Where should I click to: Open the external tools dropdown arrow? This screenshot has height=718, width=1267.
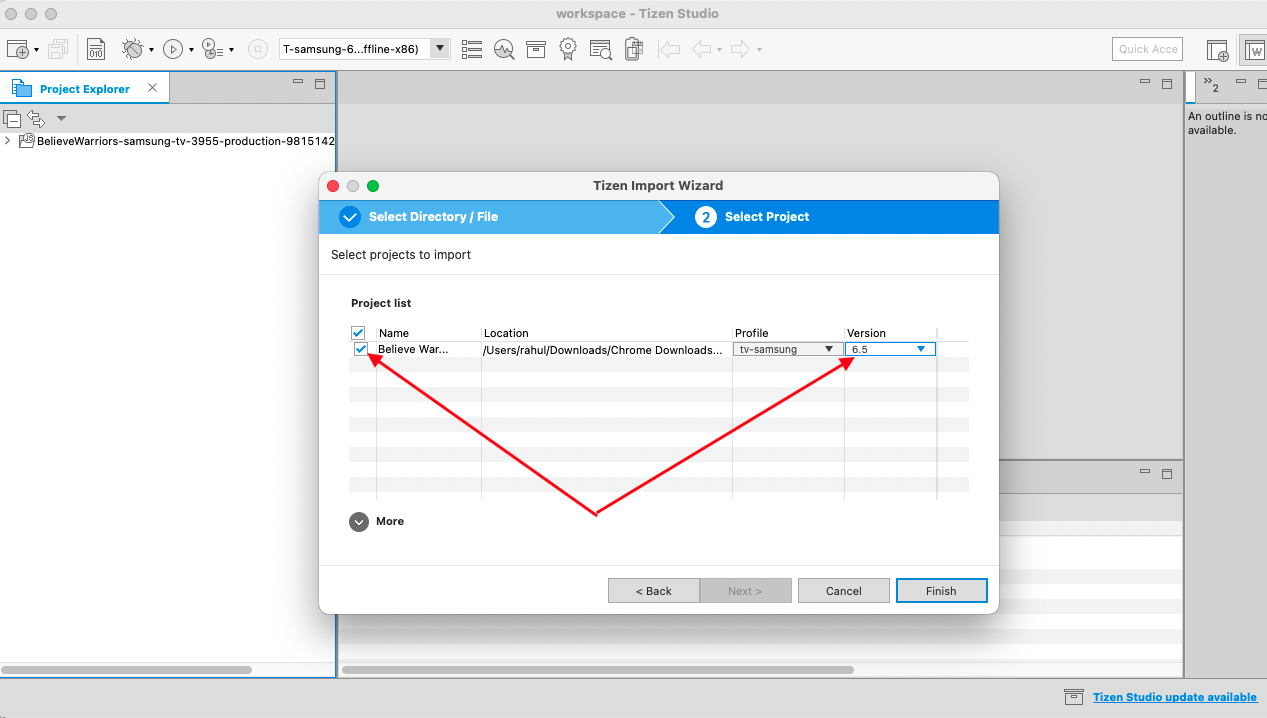231,50
